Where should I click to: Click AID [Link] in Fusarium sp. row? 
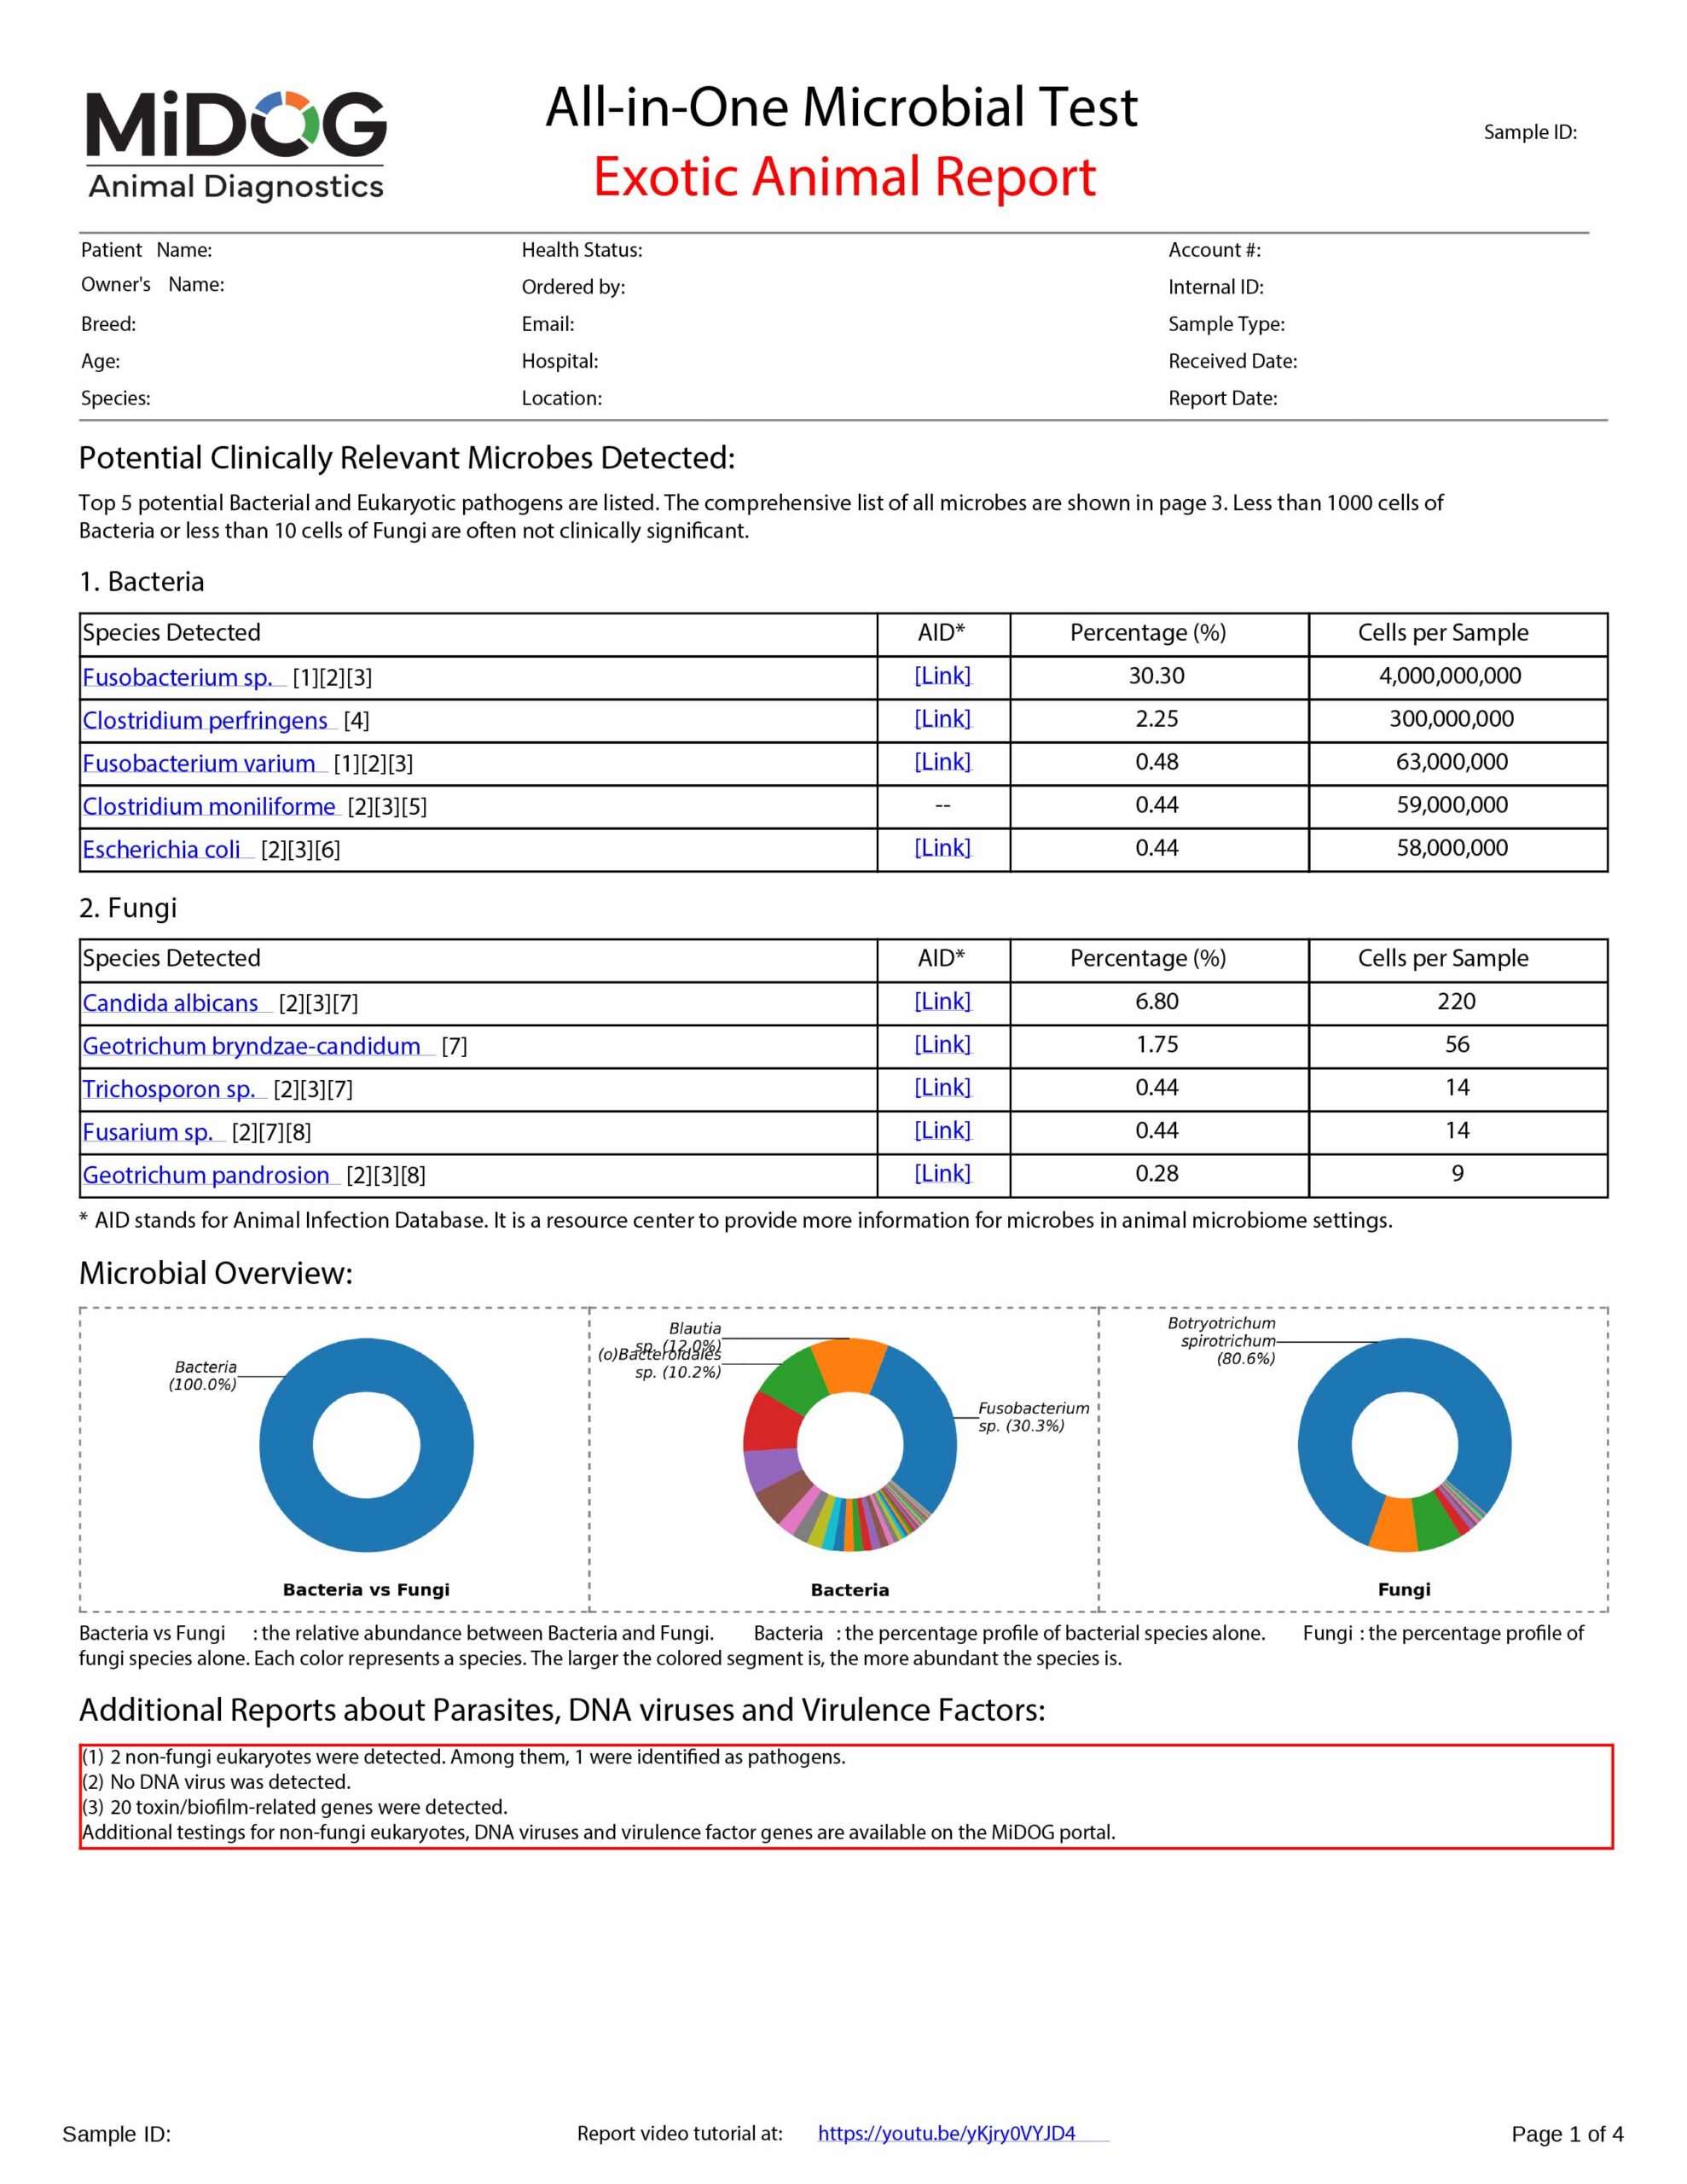(x=942, y=1131)
